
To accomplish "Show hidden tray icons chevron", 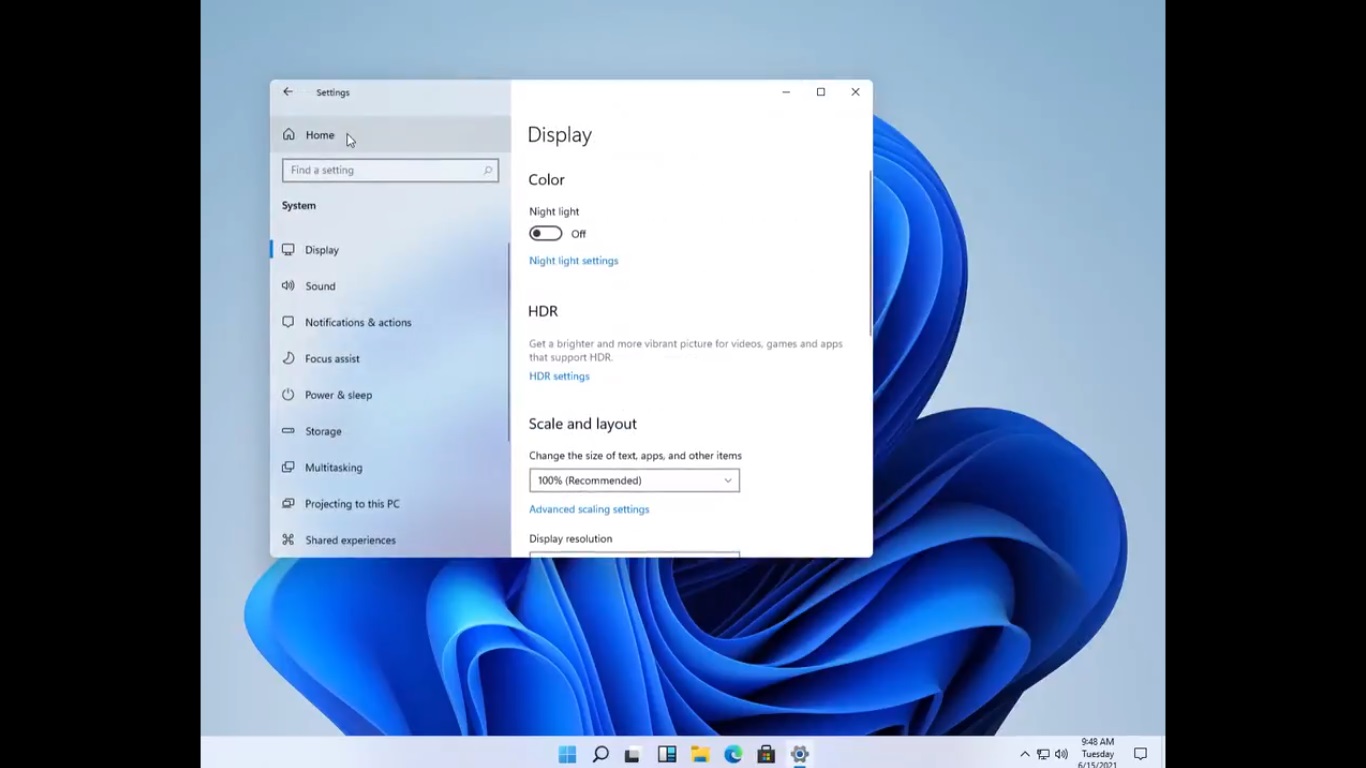I will tap(1025, 754).
